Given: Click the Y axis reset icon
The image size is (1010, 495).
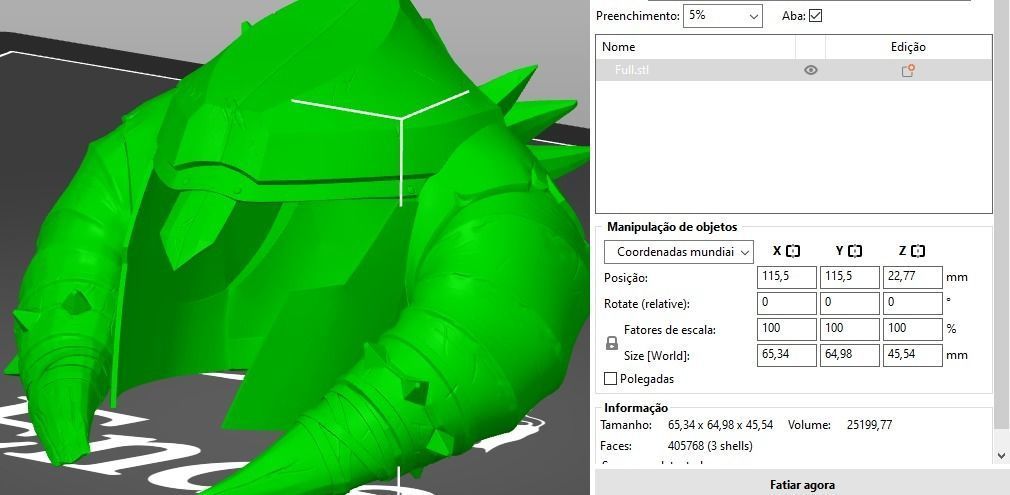Looking at the screenshot, I should [x=855, y=251].
